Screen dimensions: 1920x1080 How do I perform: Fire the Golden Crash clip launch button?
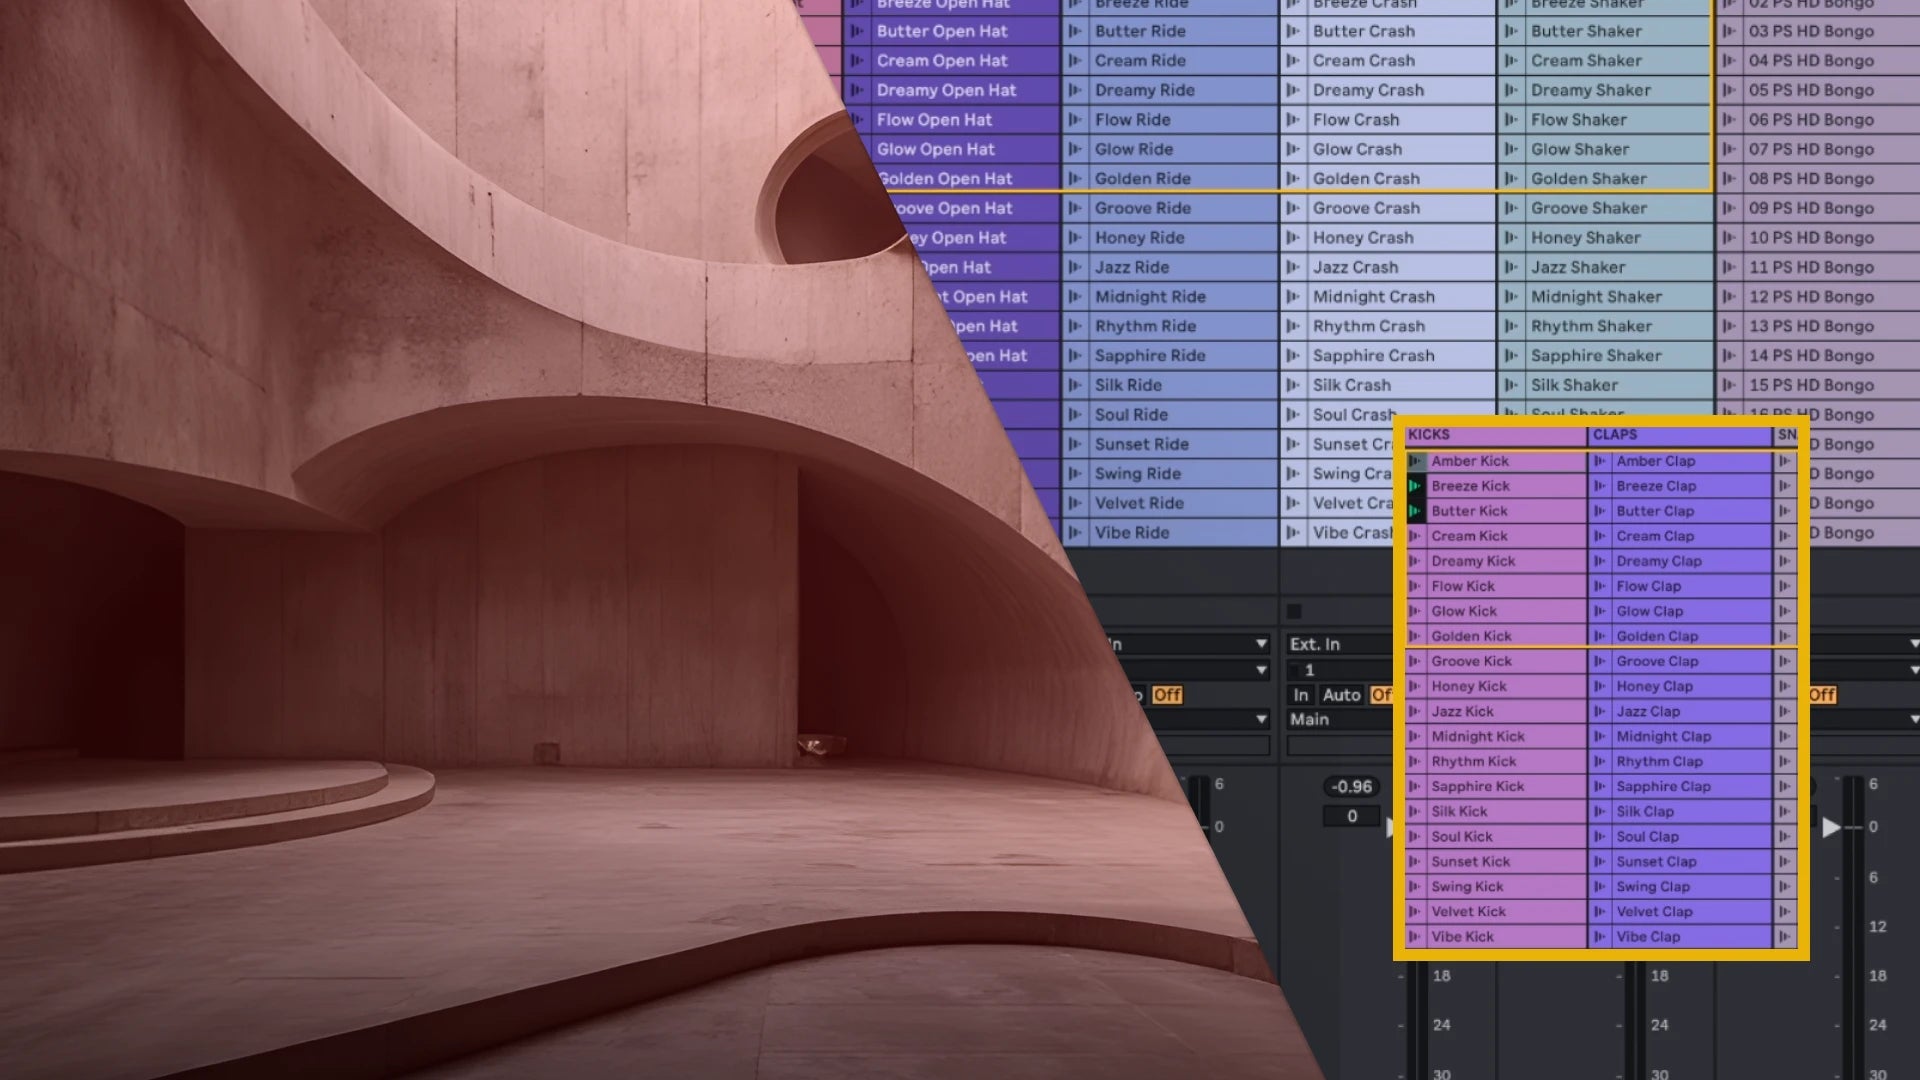point(1293,179)
